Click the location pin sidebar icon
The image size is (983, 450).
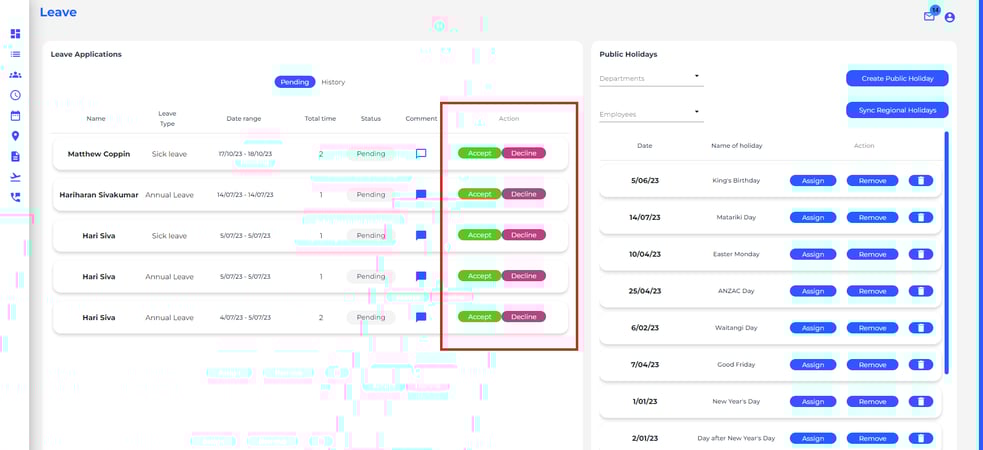(x=15, y=136)
